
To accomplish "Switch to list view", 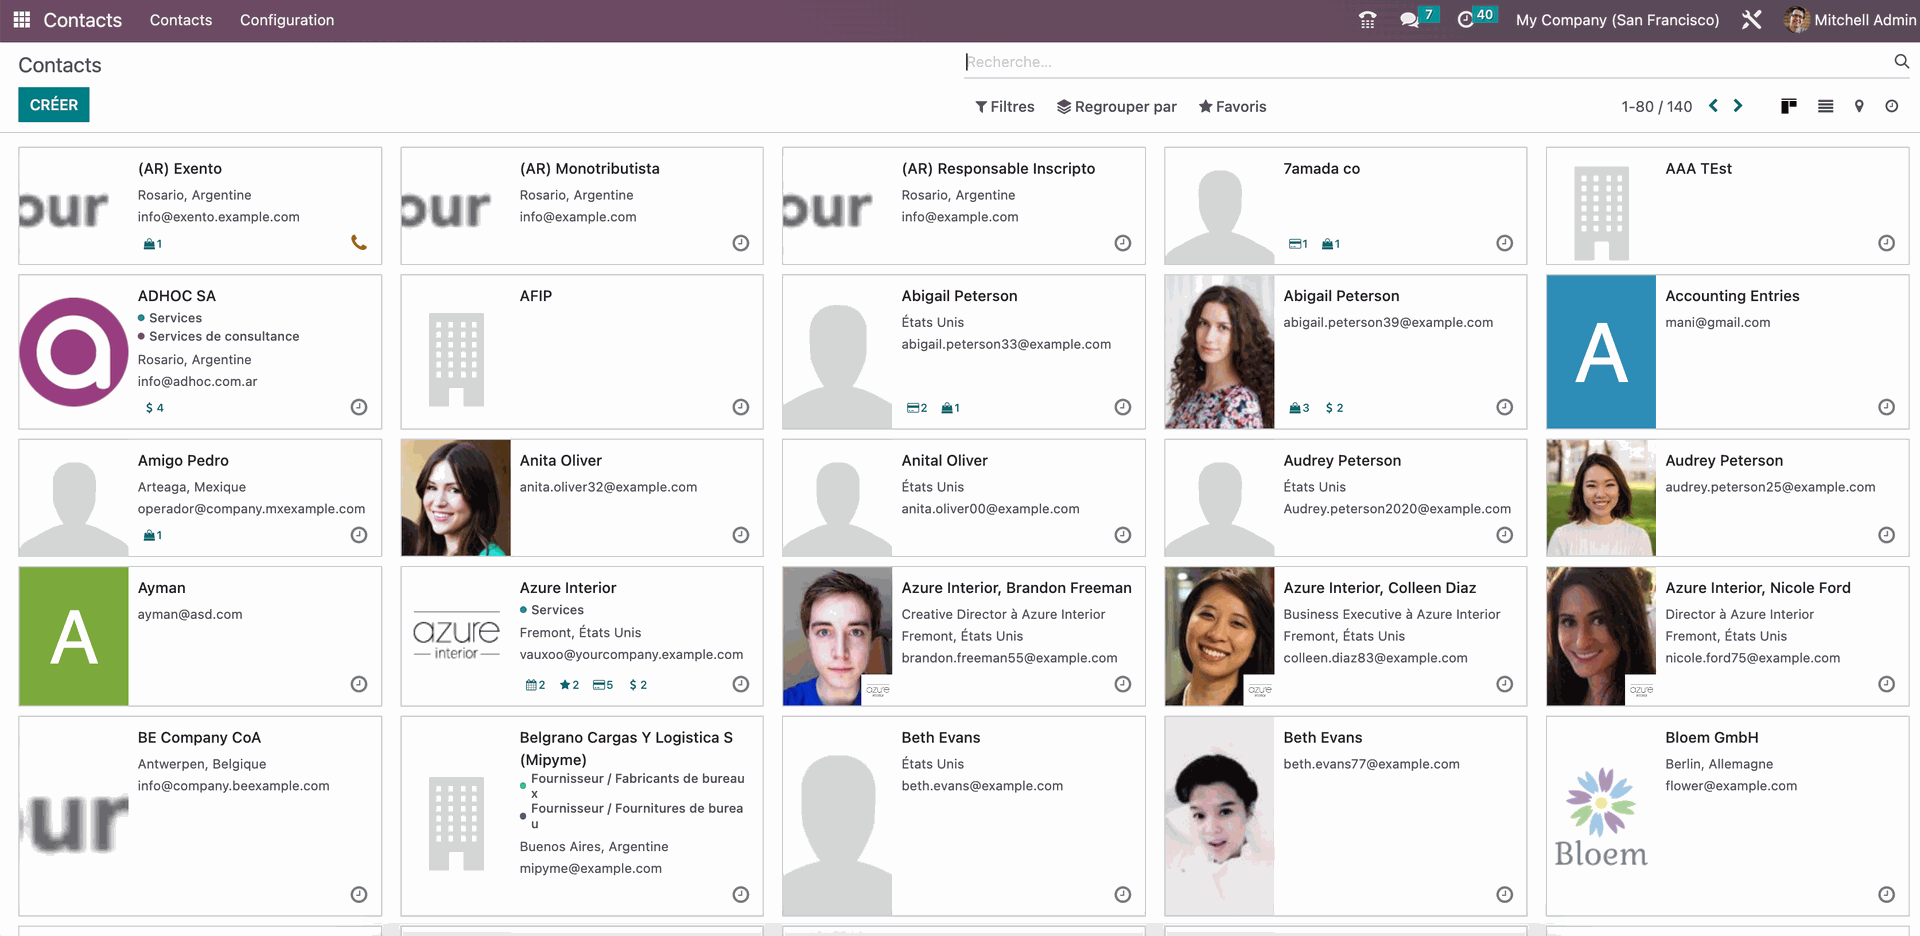I will click(x=1825, y=106).
